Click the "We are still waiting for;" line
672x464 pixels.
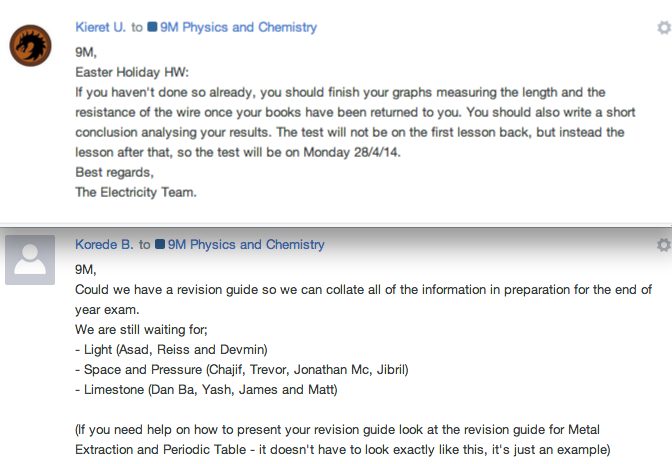point(149,330)
